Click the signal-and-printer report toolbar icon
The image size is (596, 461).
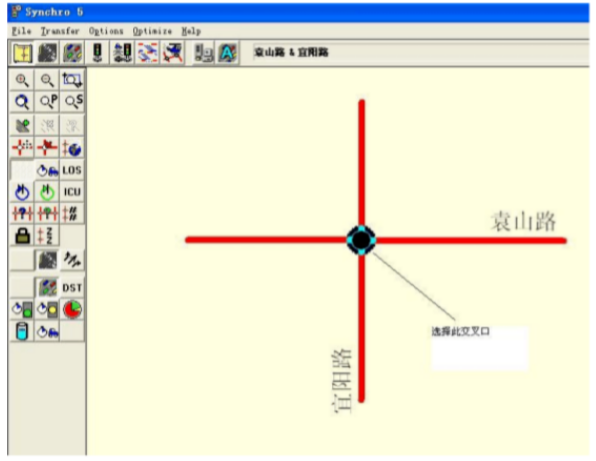203,53
